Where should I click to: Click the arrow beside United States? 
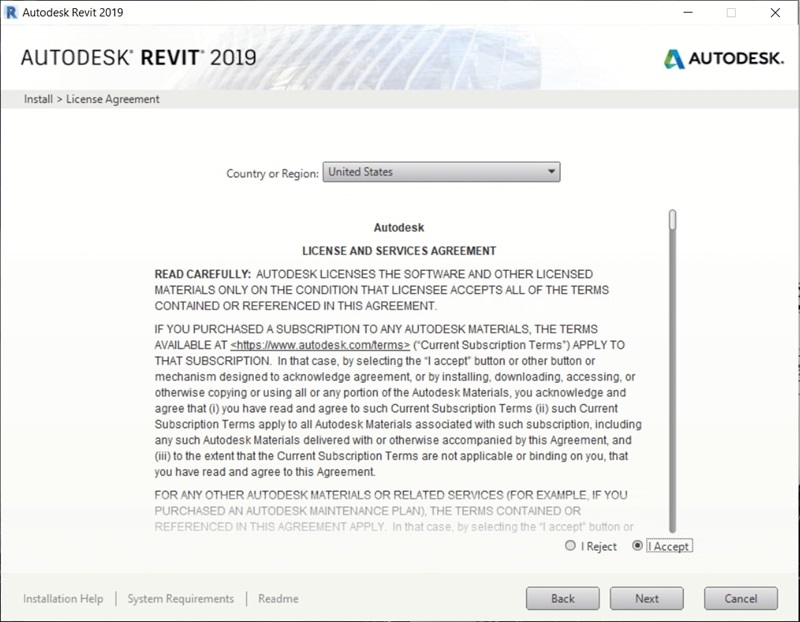[x=551, y=172]
